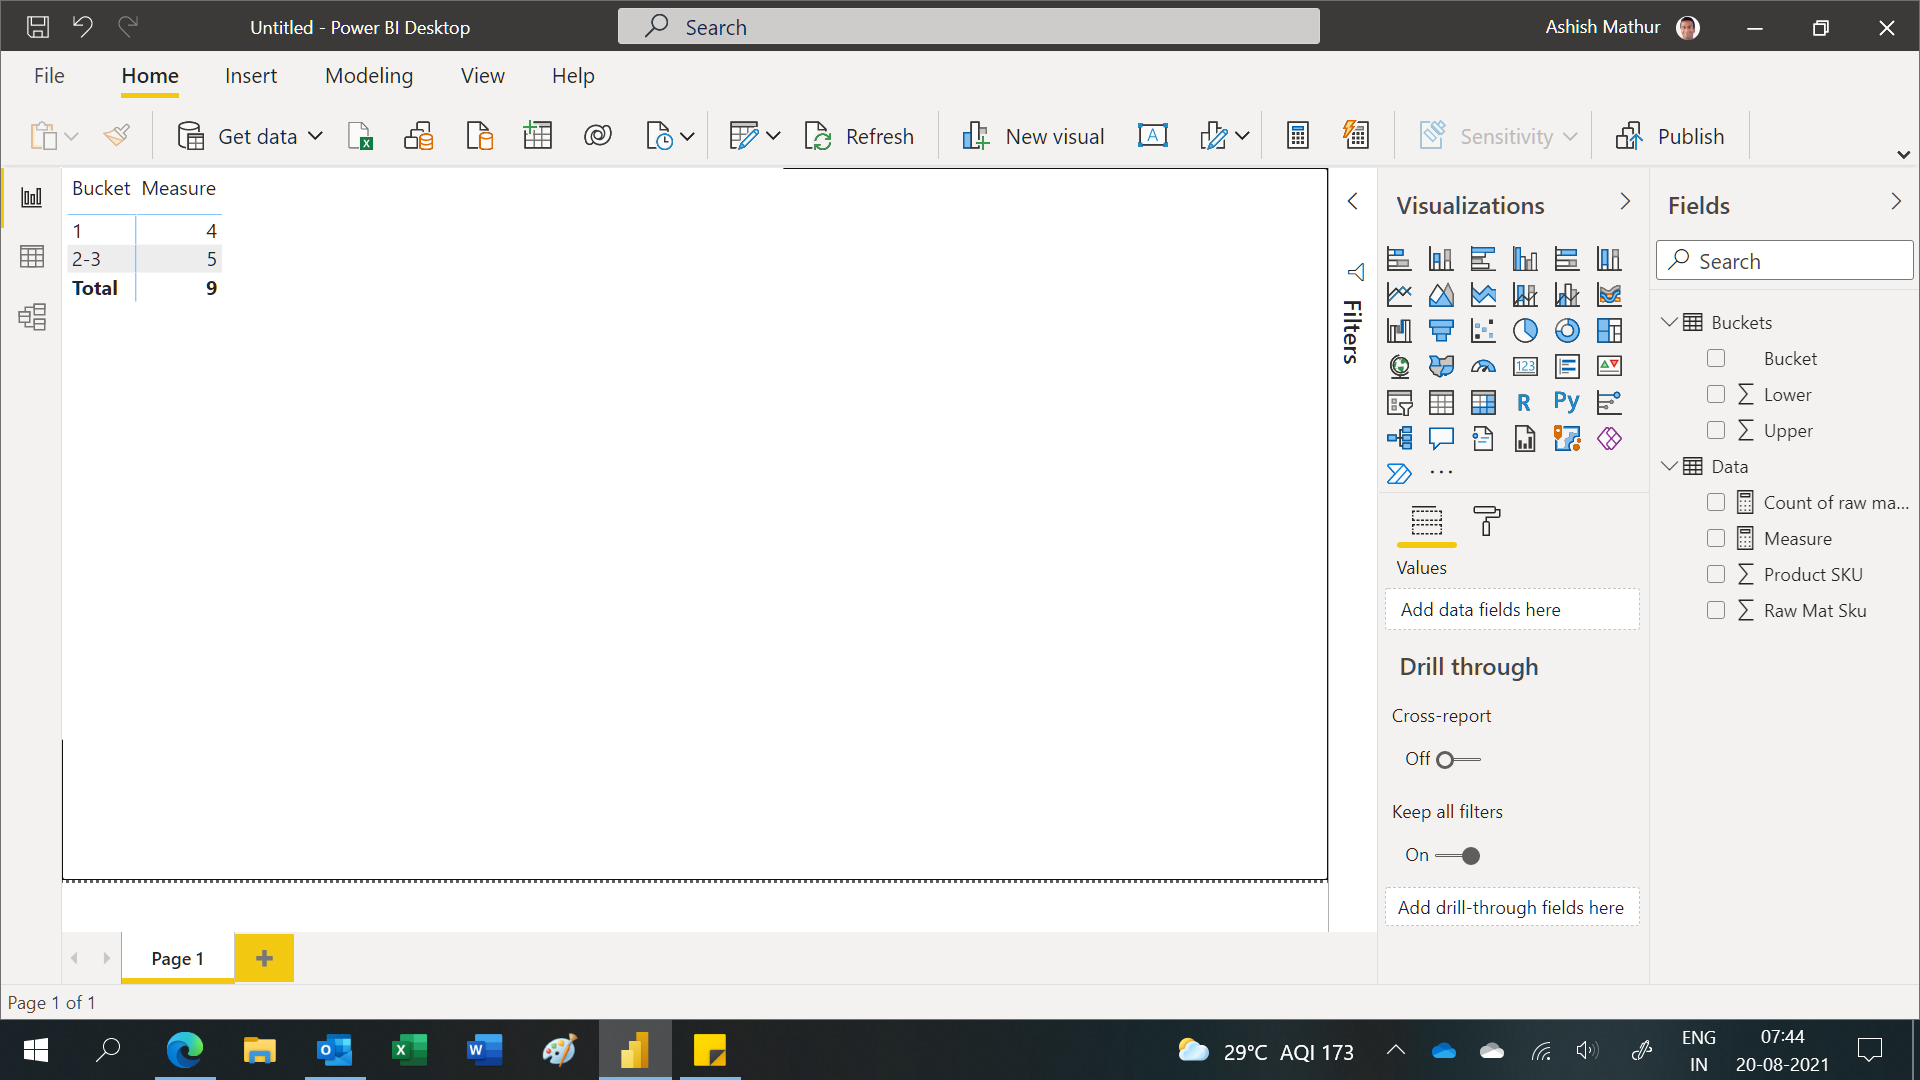
Task: Open the Get data dropdown arrow
Action: (x=316, y=136)
